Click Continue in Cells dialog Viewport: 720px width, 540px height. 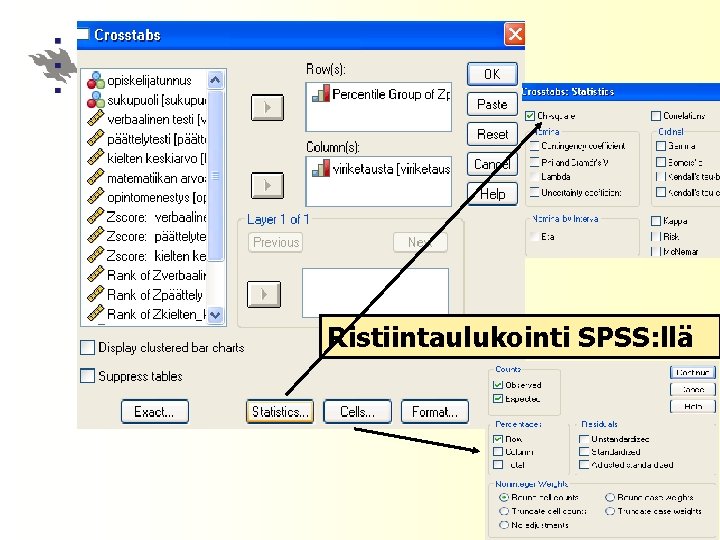692,372
